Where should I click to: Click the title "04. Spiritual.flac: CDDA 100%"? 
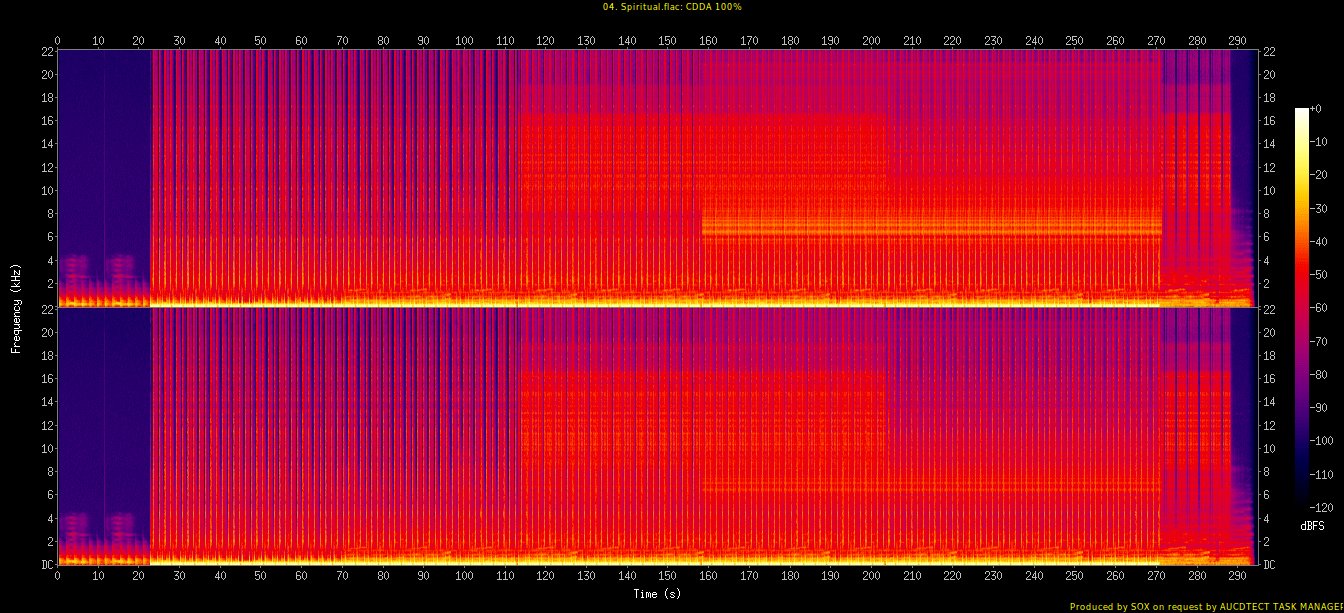click(x=671, y=7)
